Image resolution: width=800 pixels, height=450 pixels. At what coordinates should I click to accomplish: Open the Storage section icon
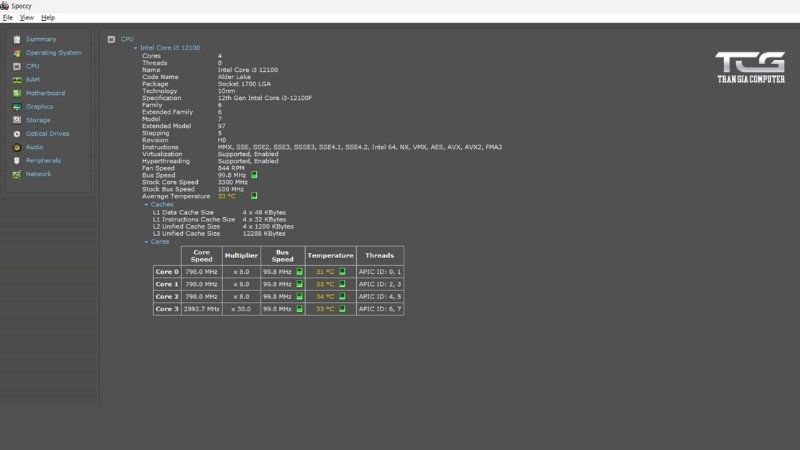click(17, 120)
